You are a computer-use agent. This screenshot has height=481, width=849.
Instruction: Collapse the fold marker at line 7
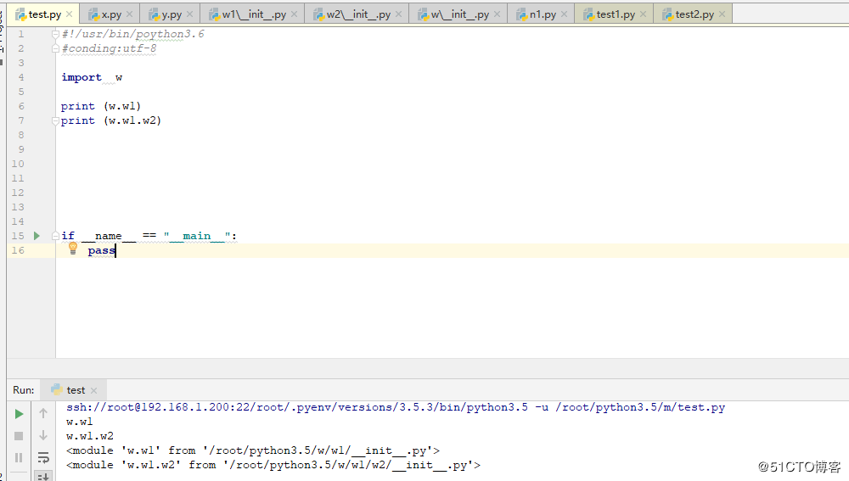57,121
